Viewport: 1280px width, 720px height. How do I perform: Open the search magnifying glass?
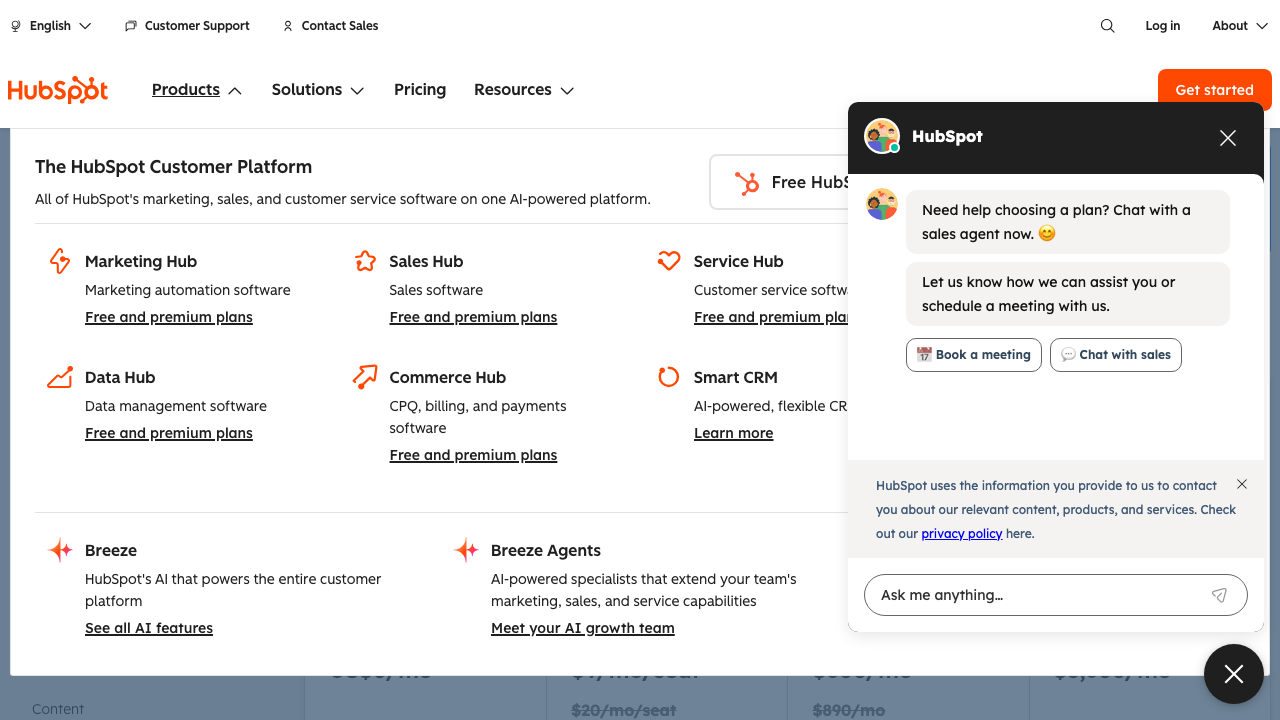point(1107,26)
